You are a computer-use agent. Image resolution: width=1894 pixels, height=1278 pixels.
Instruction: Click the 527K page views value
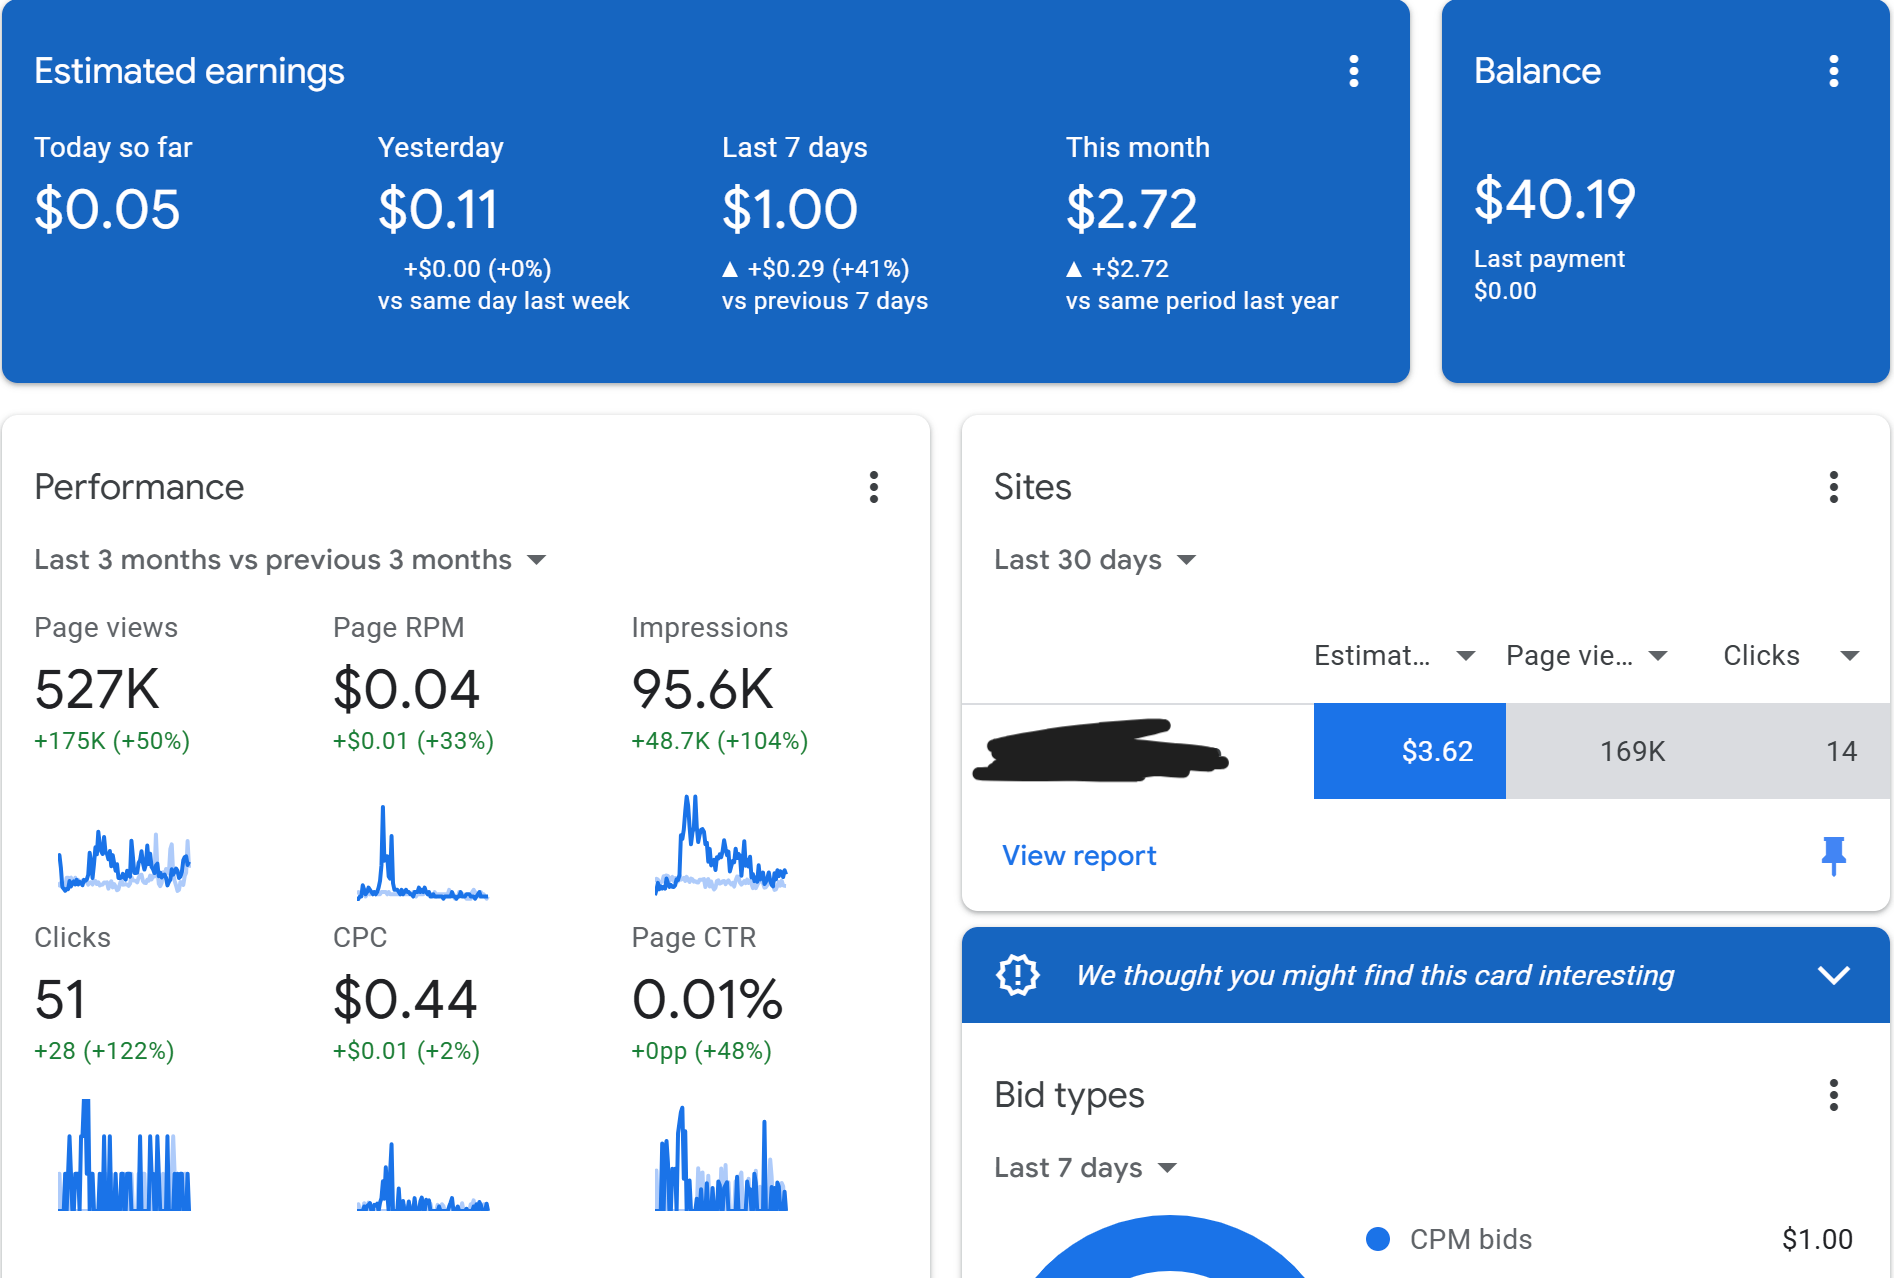click(97, 689)
